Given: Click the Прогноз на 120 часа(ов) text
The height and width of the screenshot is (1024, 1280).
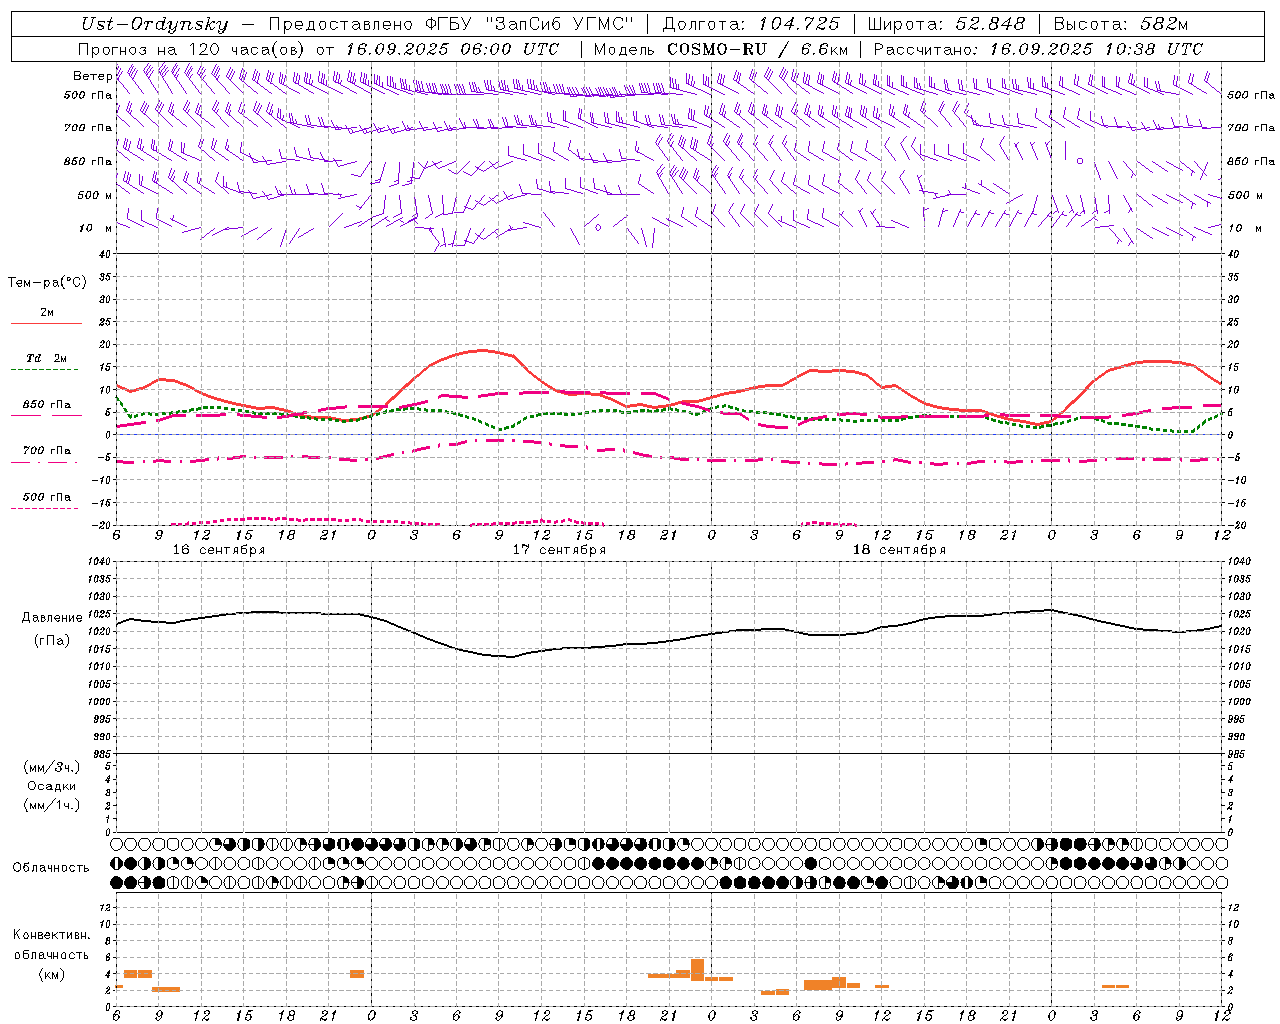Looking at the screenshot, I should point(192,49).
